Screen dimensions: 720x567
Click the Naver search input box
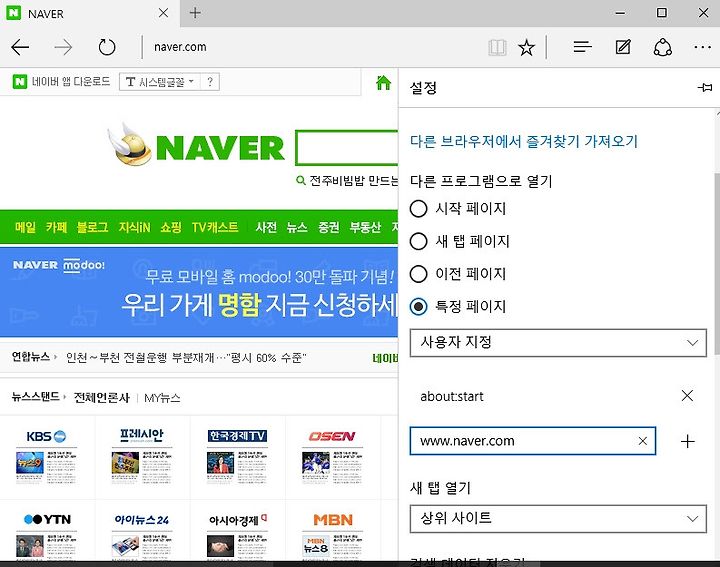(x=347, y=148)
